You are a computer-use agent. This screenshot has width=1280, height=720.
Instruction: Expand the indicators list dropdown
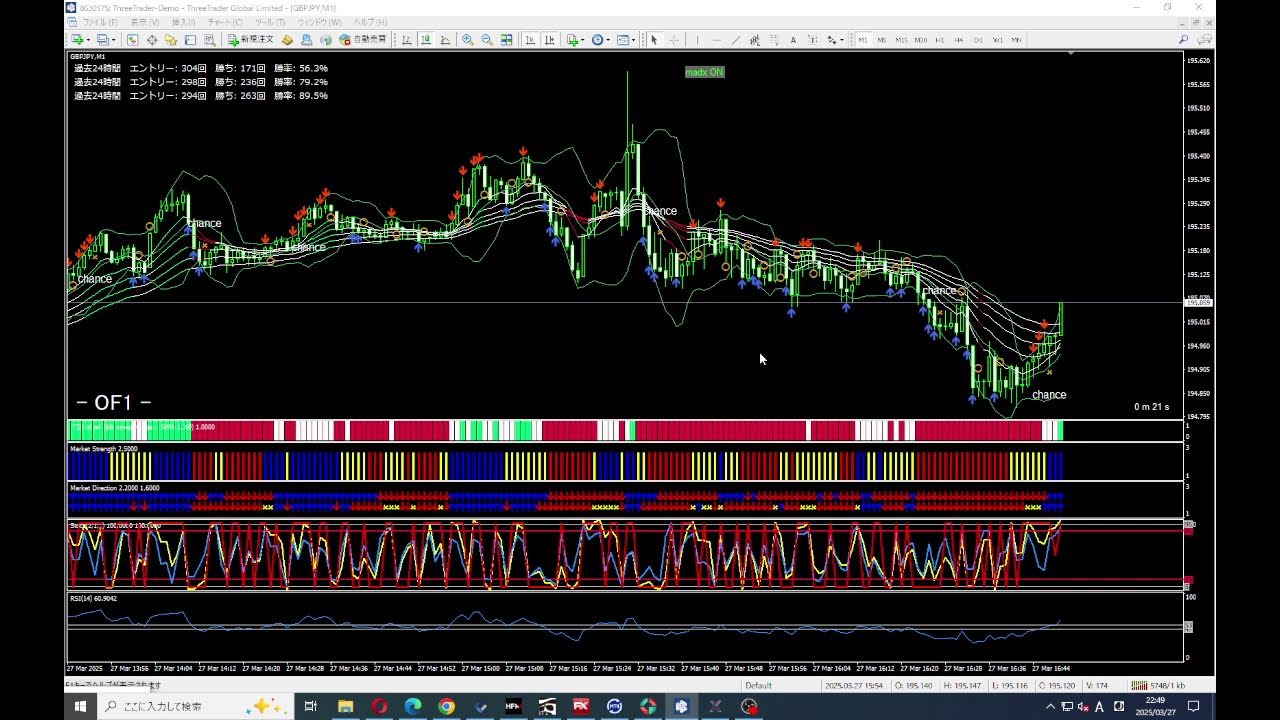583,40
